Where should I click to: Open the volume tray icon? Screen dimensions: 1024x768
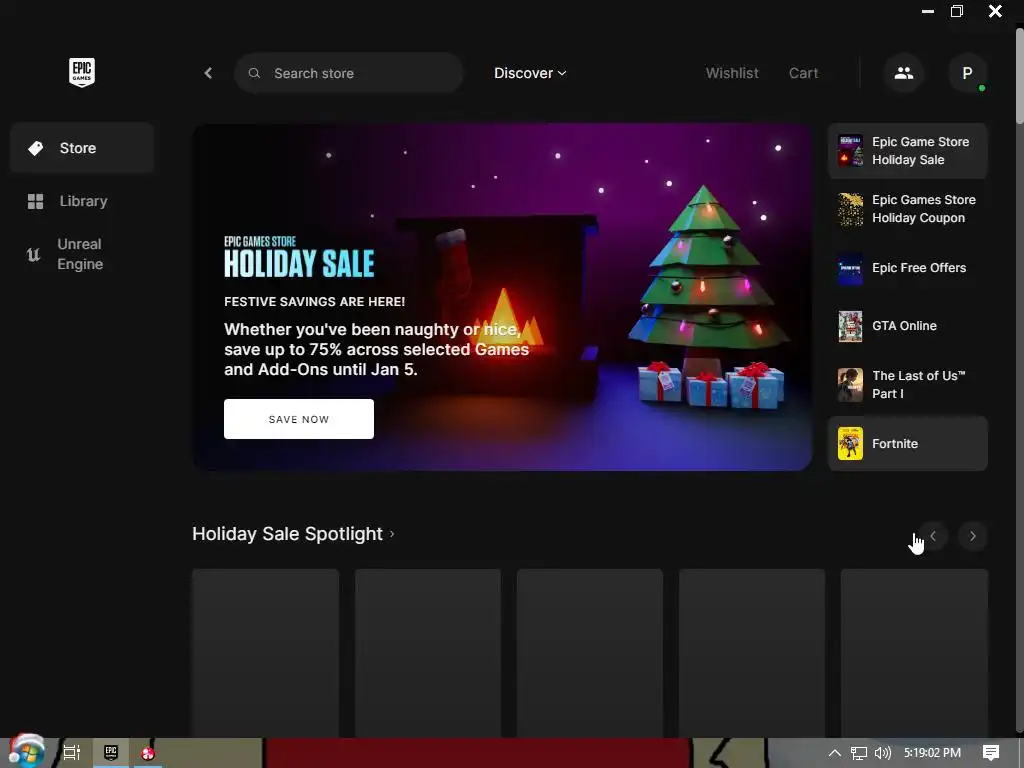pos(882,753)
